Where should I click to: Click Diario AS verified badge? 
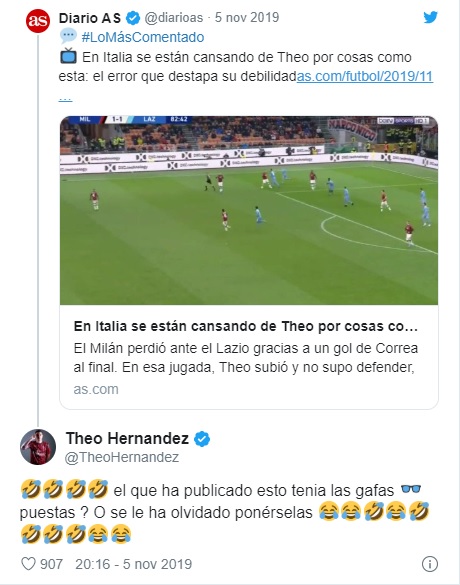(x=133, y=18)
